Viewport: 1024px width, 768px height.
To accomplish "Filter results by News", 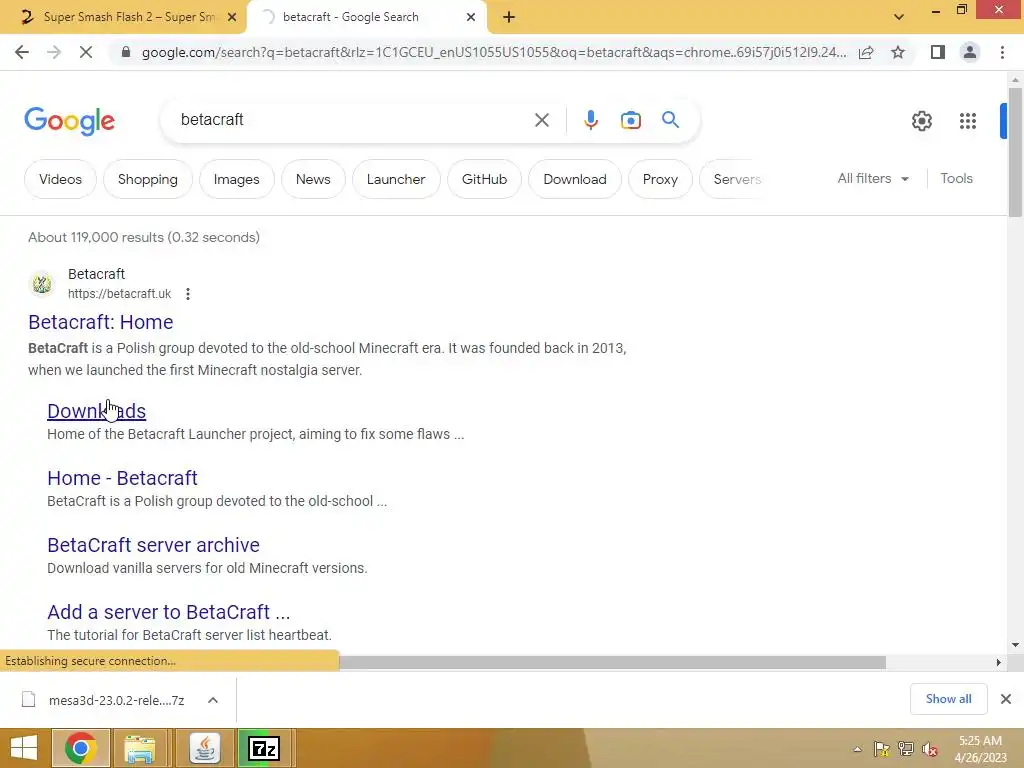I will (x=313, y=179).
